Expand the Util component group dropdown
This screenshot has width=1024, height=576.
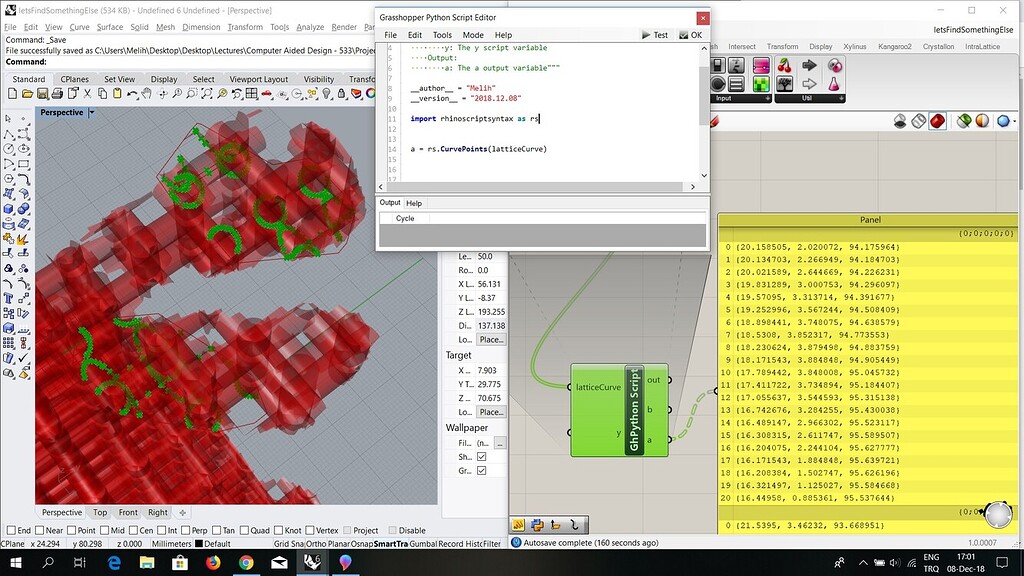tap(841, 98)
